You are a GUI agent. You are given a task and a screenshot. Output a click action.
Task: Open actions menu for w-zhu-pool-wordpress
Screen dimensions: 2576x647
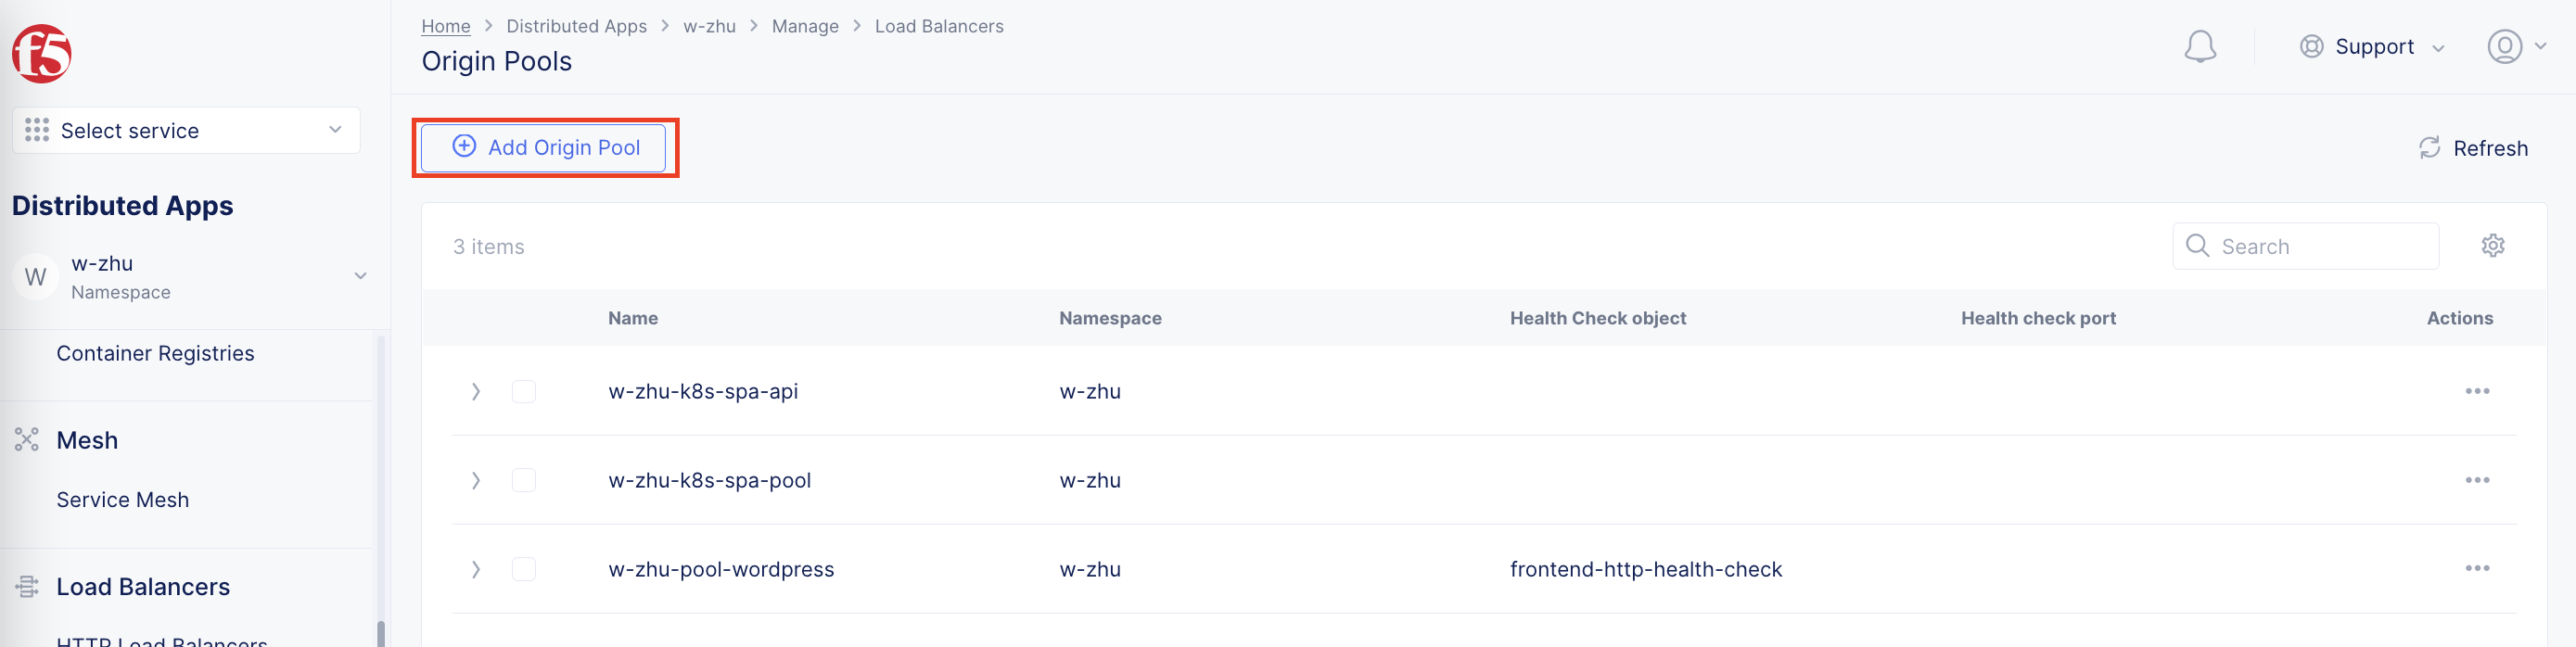point(2476,569)
